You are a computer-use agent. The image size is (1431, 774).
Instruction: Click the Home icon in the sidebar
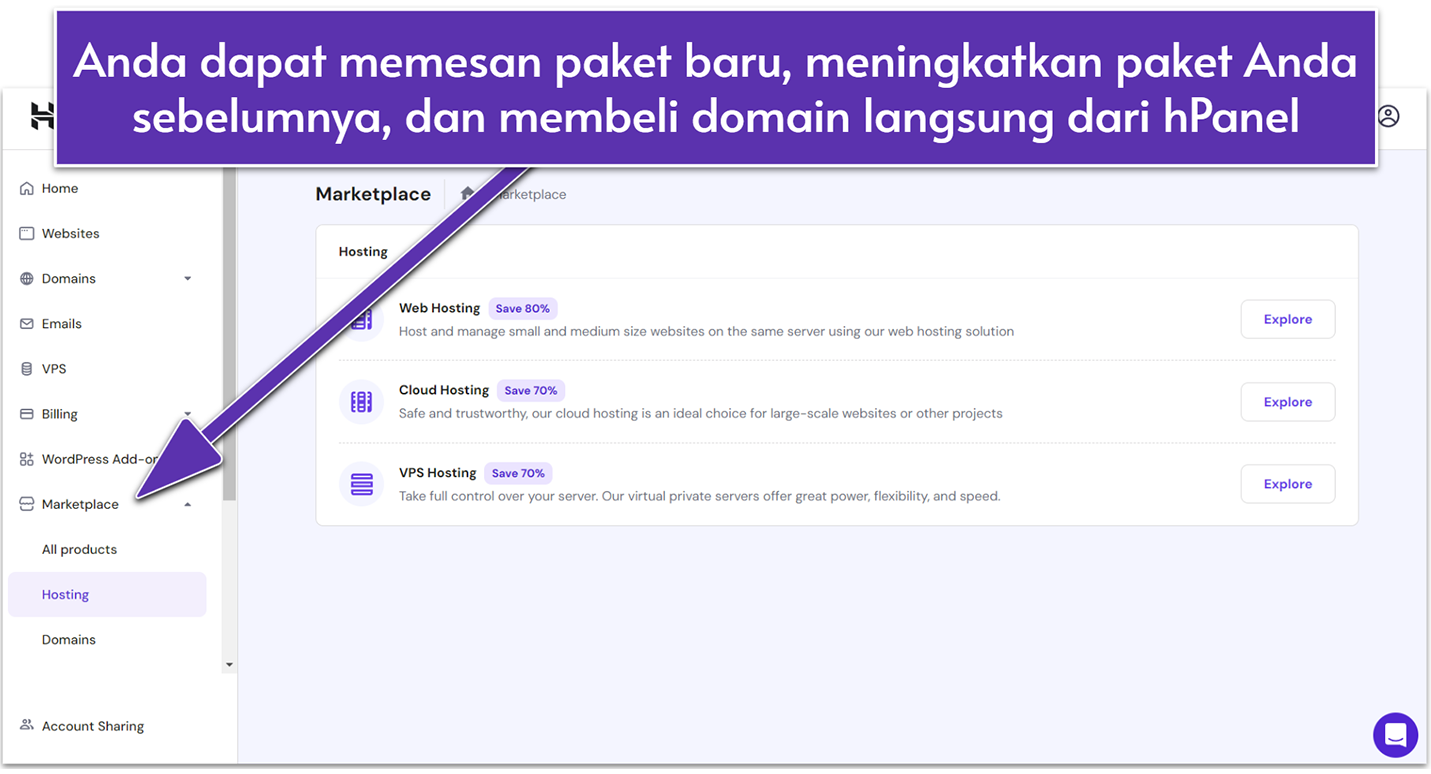coord(25,188)
